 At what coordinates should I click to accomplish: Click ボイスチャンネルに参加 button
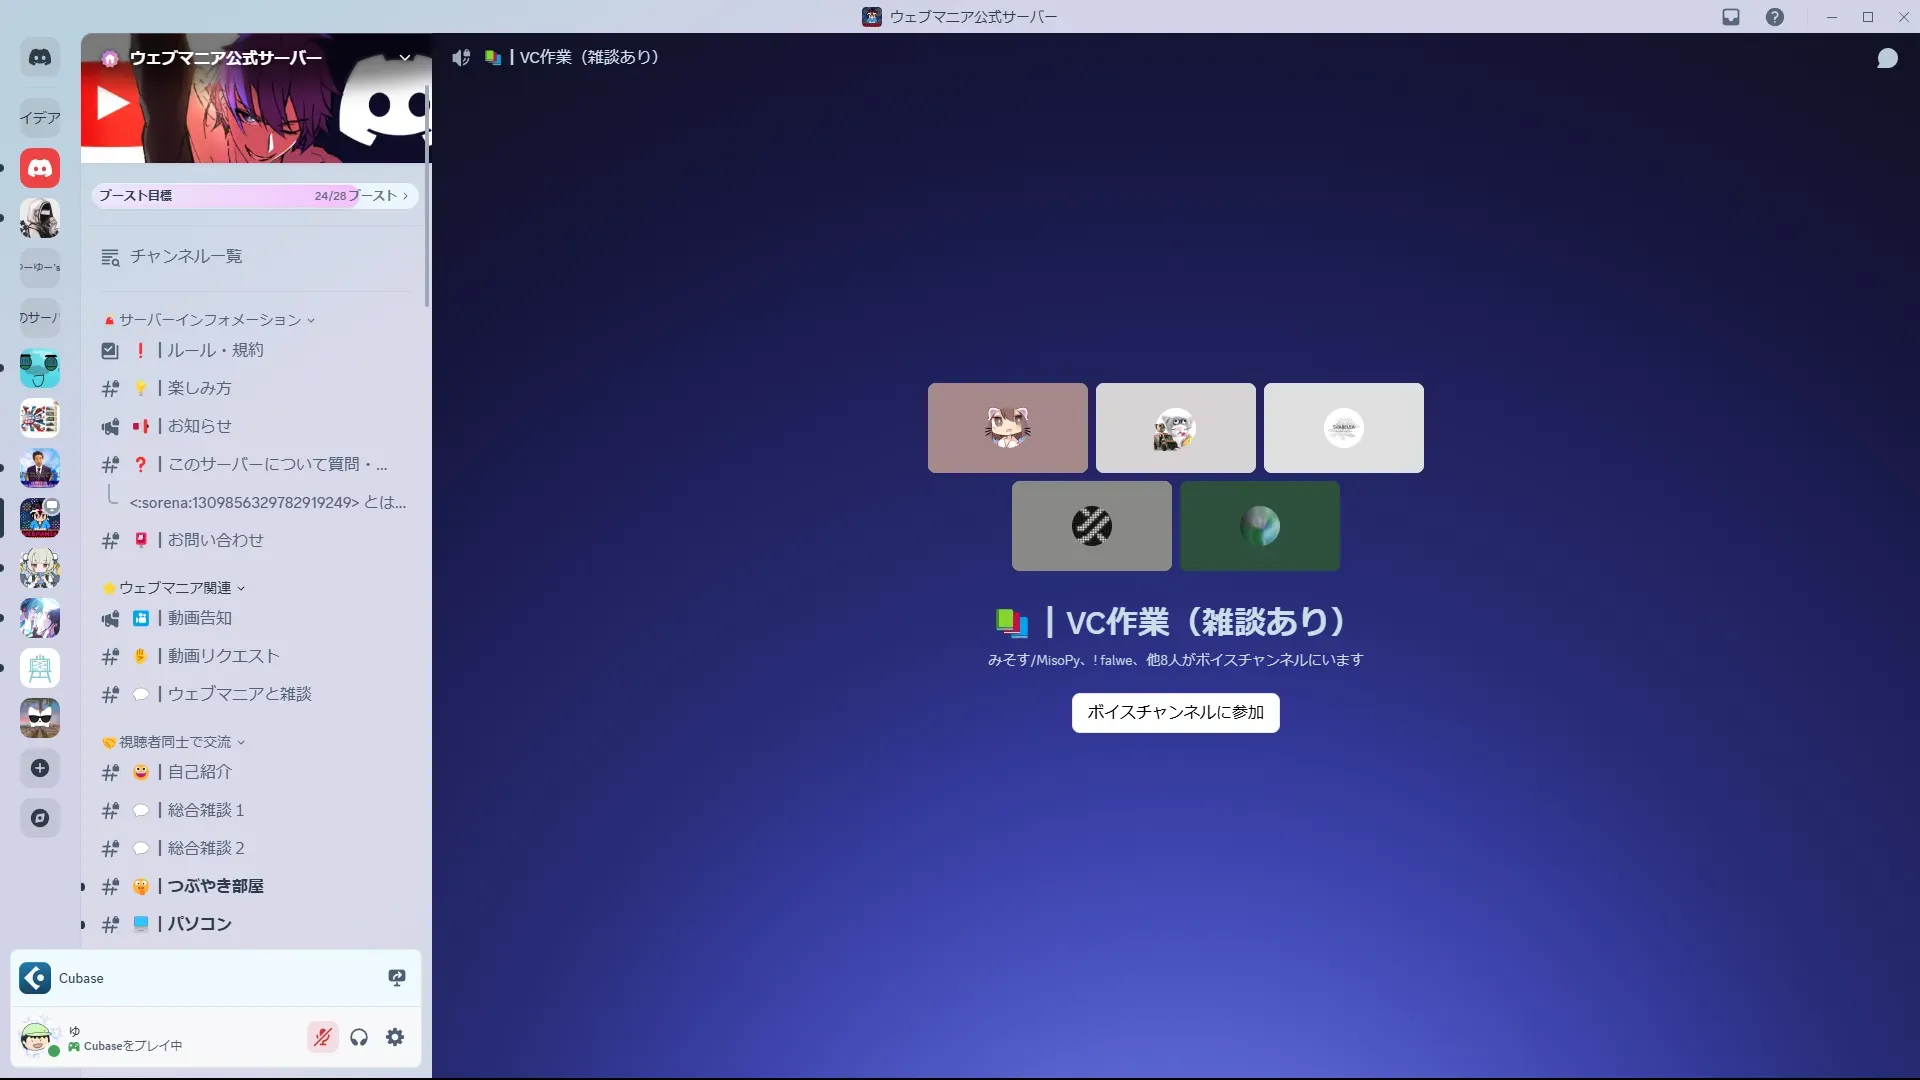click(x=1175, y=712)
